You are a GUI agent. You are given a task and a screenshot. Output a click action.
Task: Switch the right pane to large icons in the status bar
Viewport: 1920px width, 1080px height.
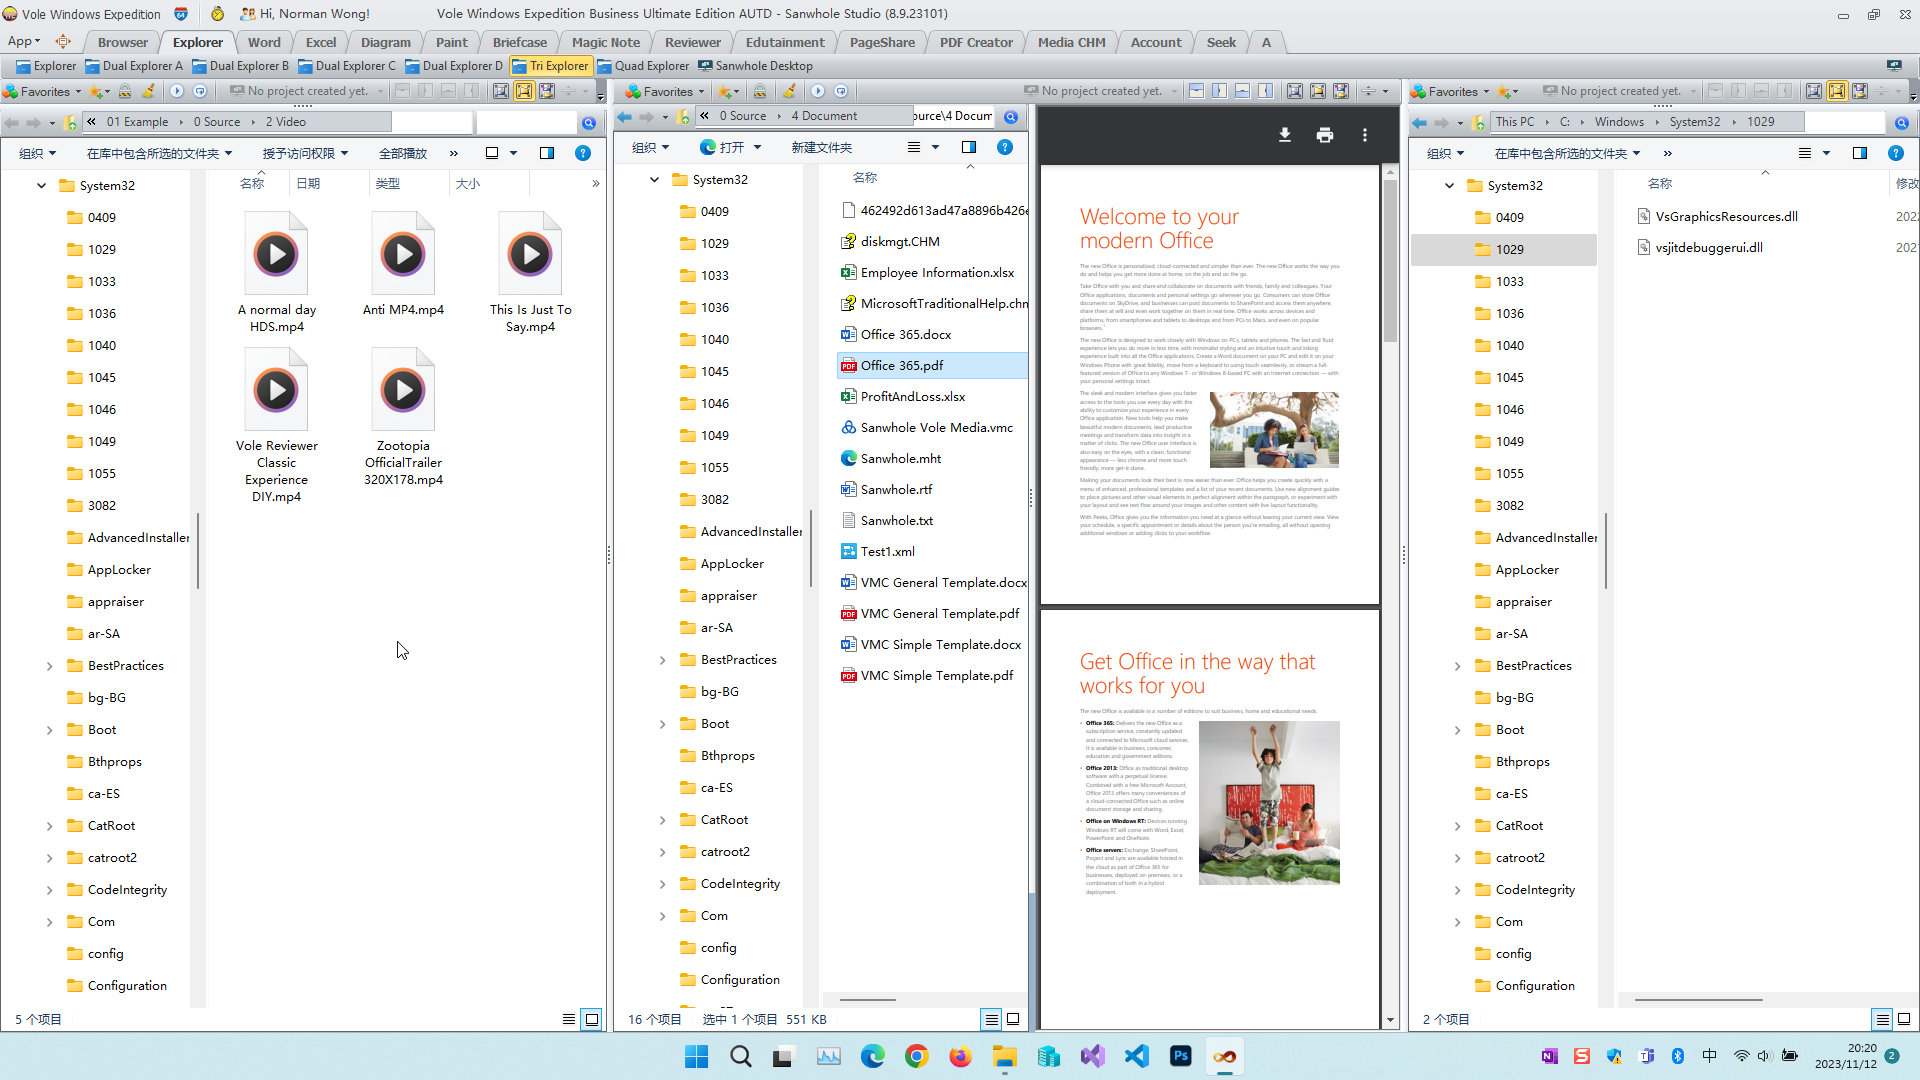click(1904, 1019)
